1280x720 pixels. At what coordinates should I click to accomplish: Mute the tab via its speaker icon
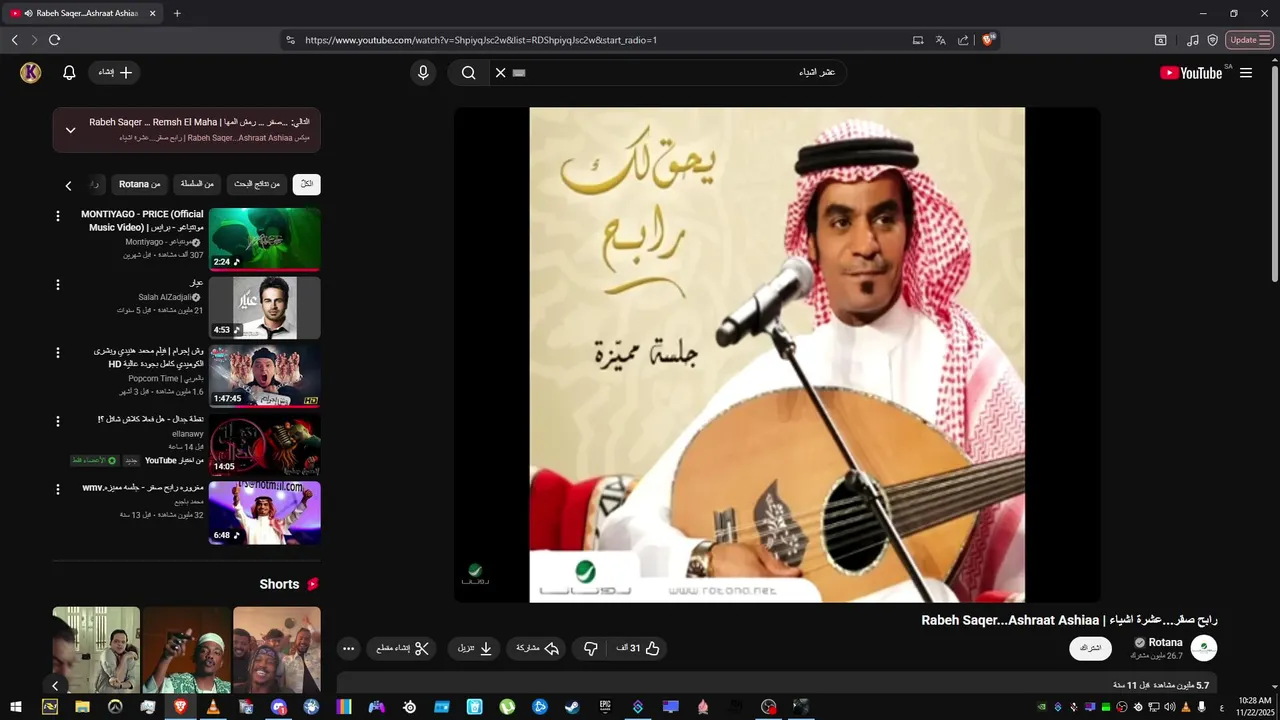27,13
